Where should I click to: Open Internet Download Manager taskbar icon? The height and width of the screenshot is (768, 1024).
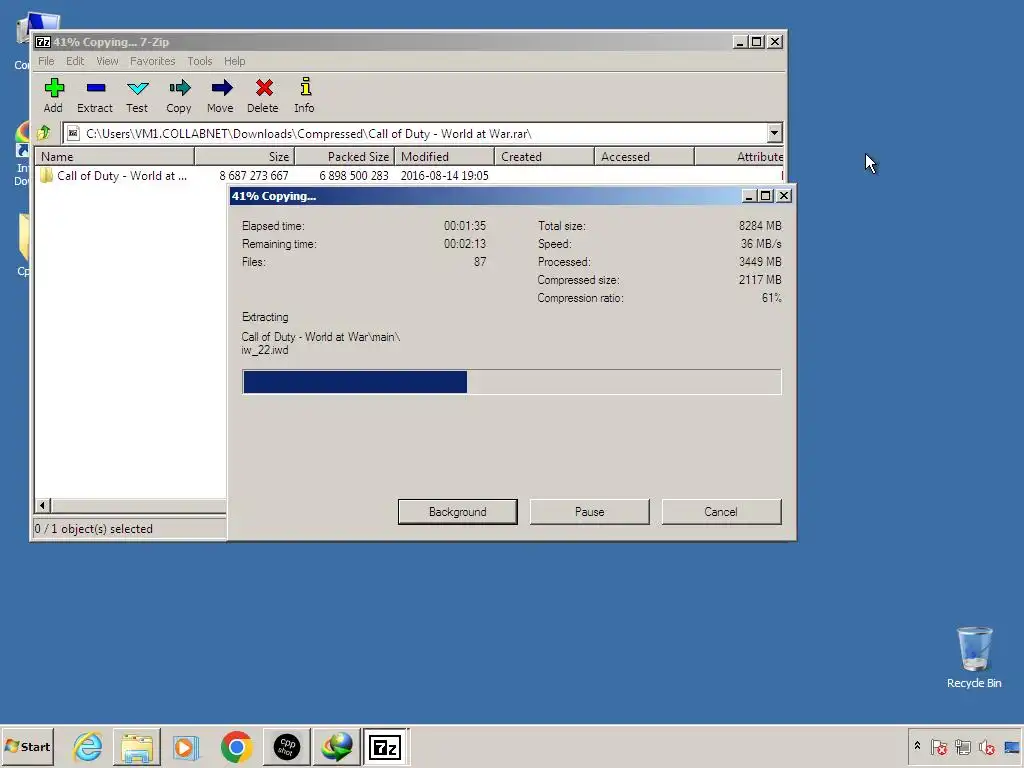pos(337,746)
